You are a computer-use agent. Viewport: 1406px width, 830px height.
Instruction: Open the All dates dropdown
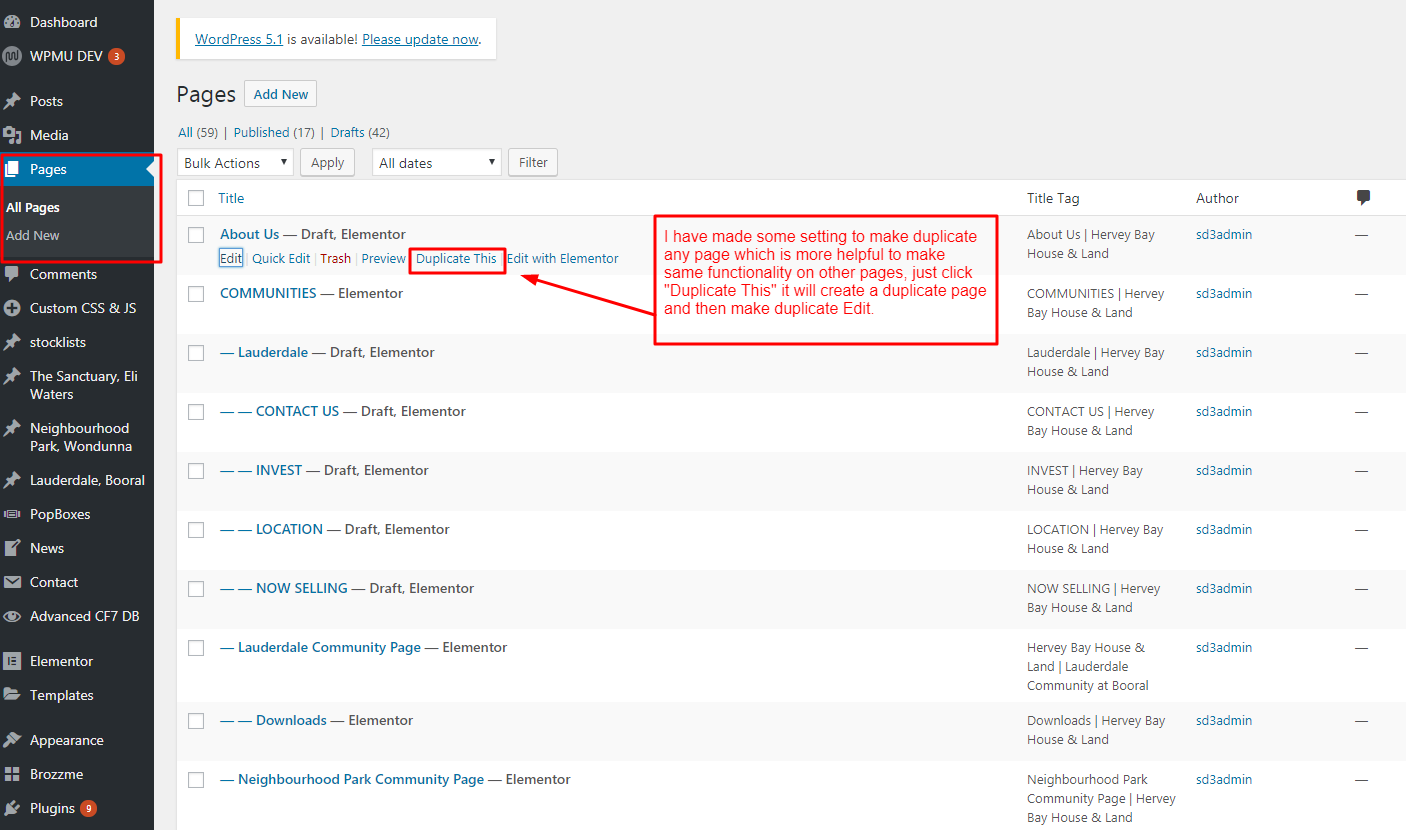(437, 162)
